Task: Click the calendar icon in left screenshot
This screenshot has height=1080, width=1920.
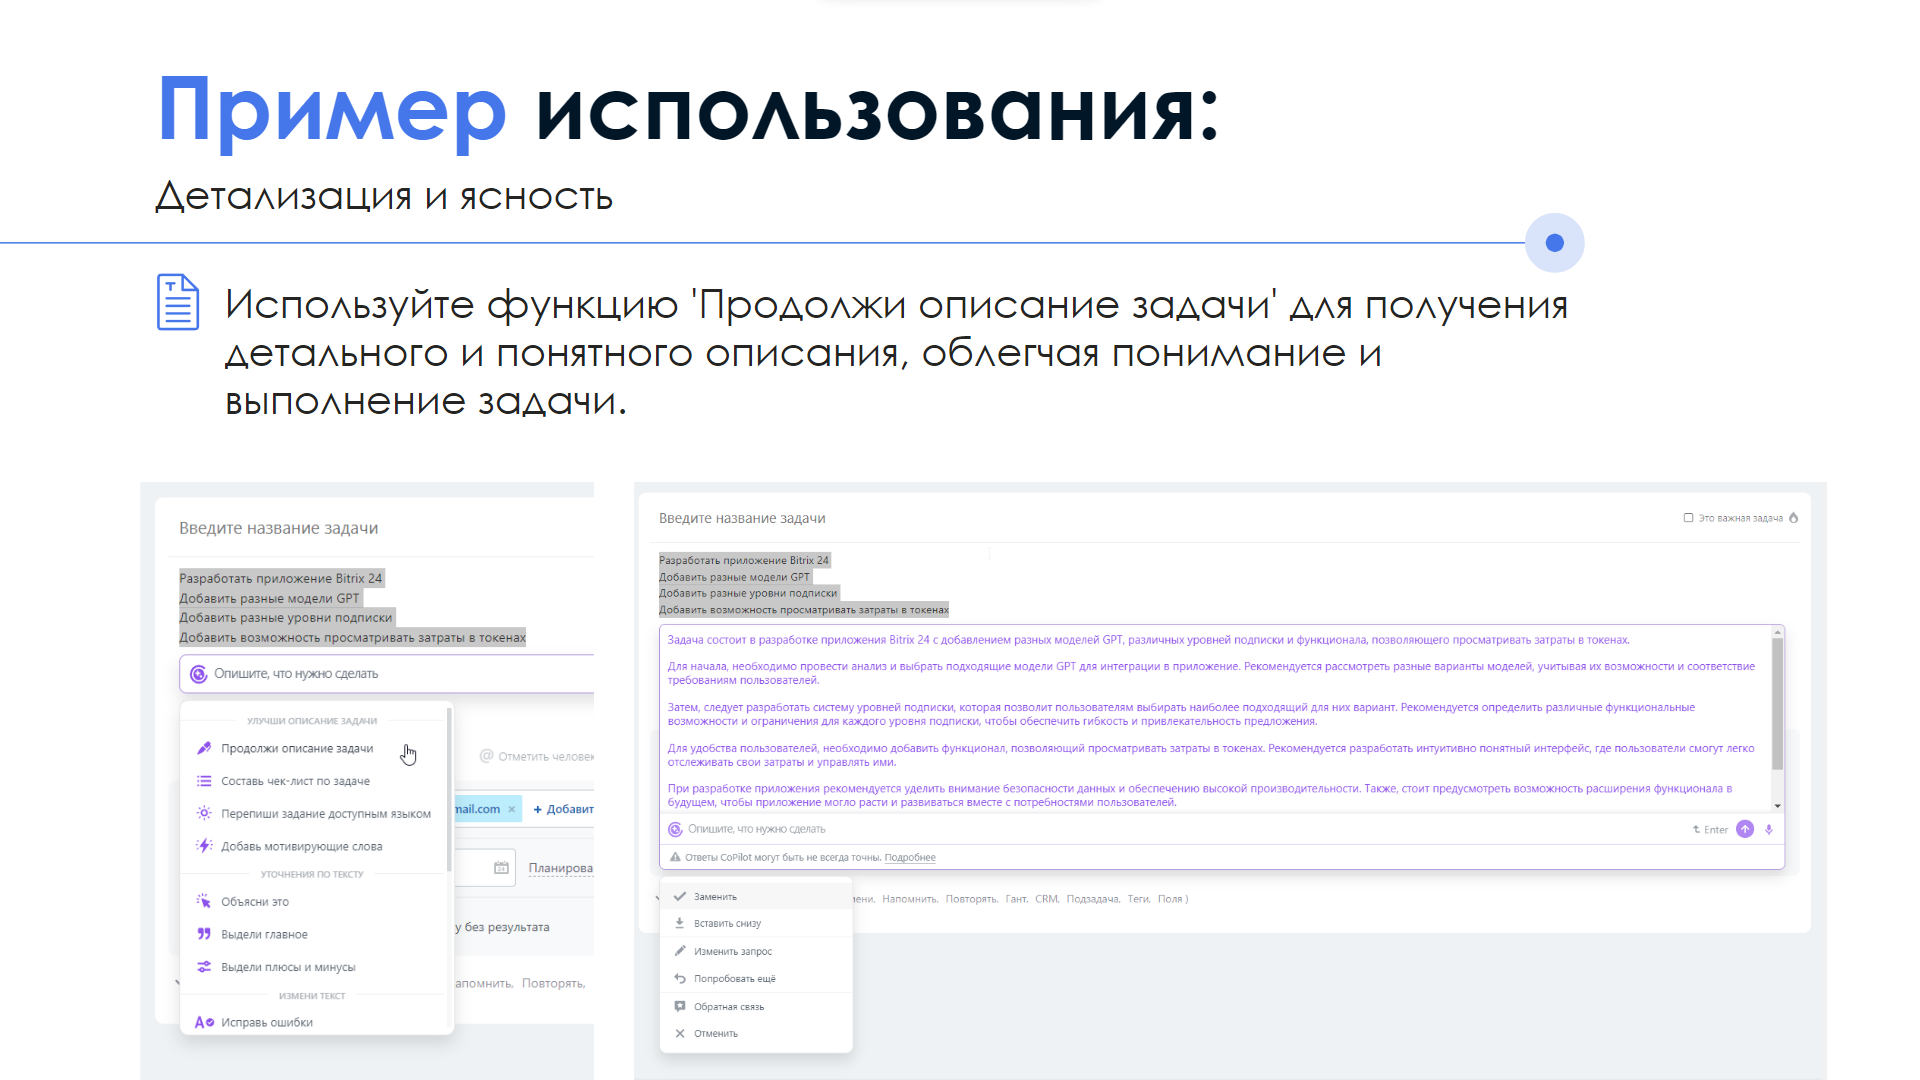Action: pyautogui.click(x=501, y=868)
